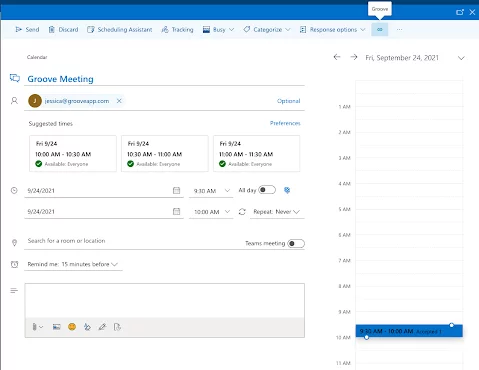Click the description lines icon
This screenshot has width=479, height=370.
(14, 291)
